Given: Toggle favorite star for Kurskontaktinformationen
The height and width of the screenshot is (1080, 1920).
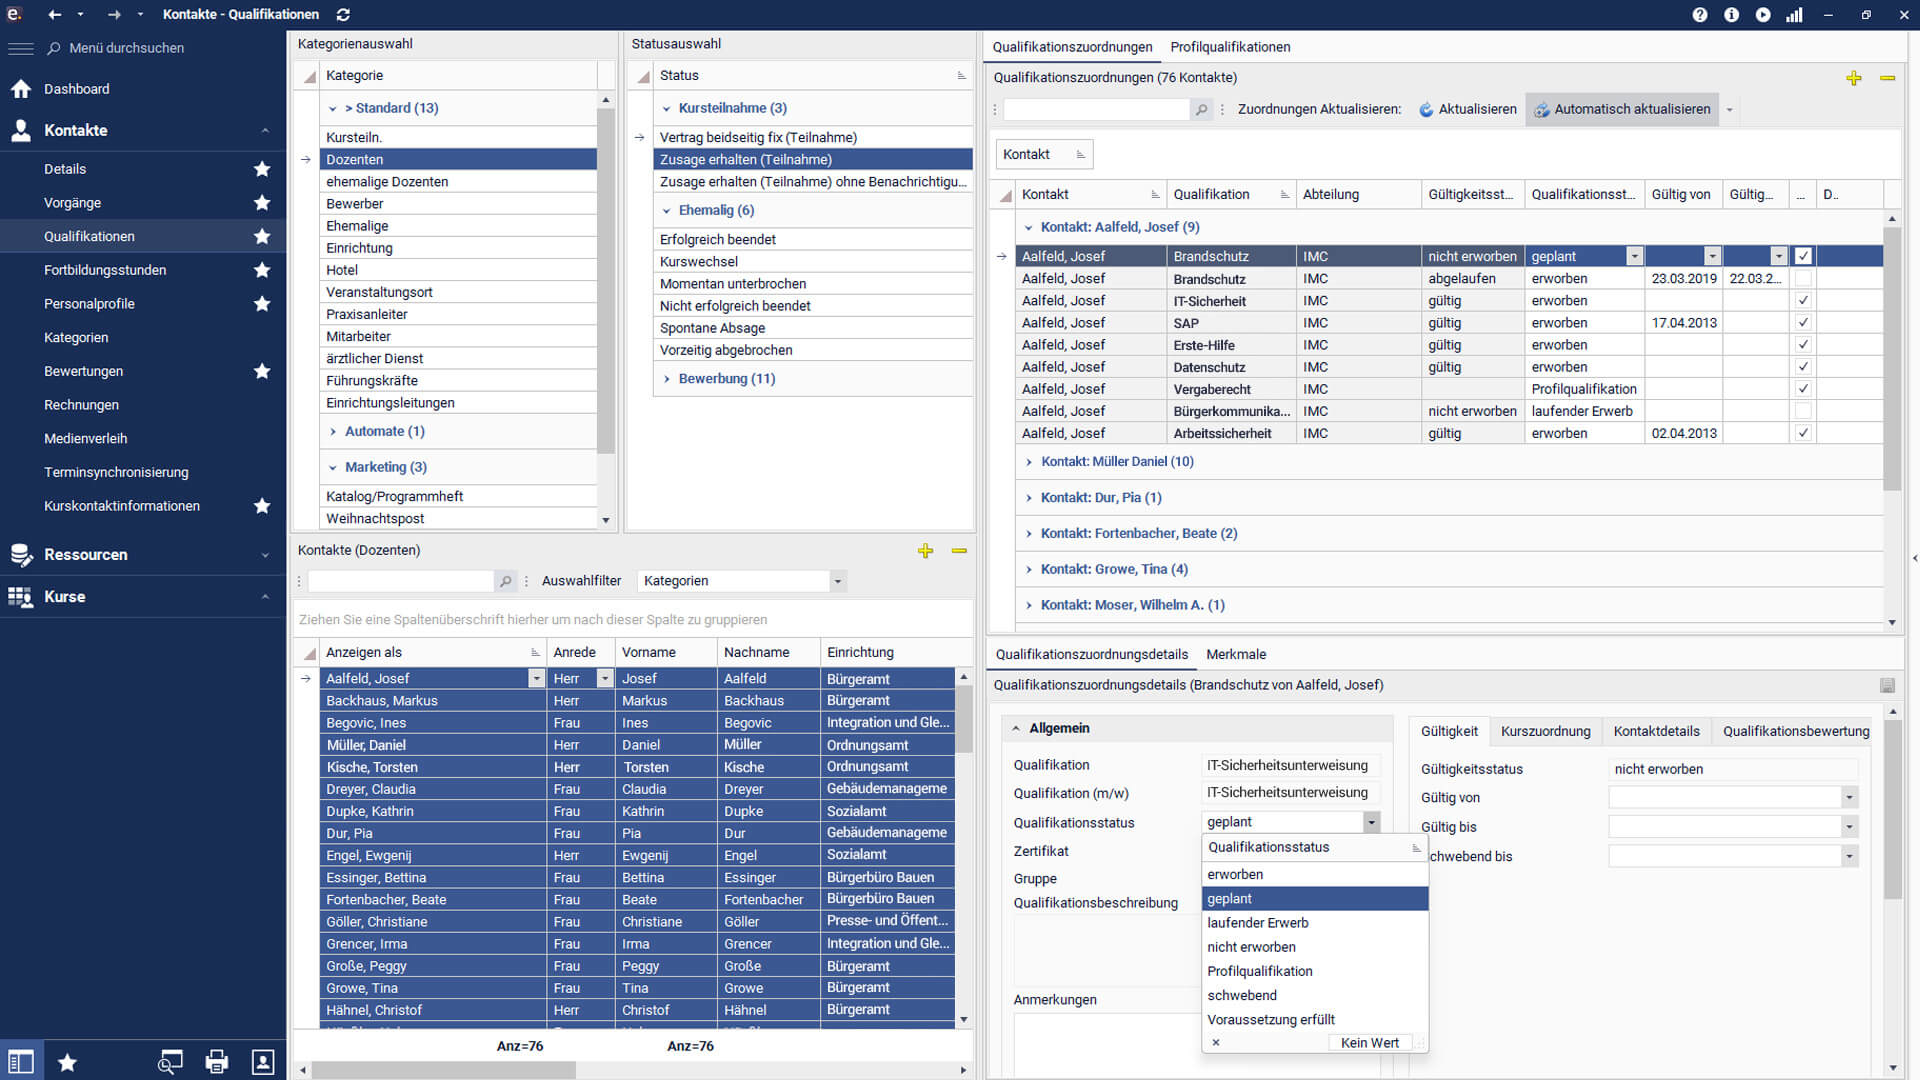Looking at the screenshot, I should tap(262, 506).
